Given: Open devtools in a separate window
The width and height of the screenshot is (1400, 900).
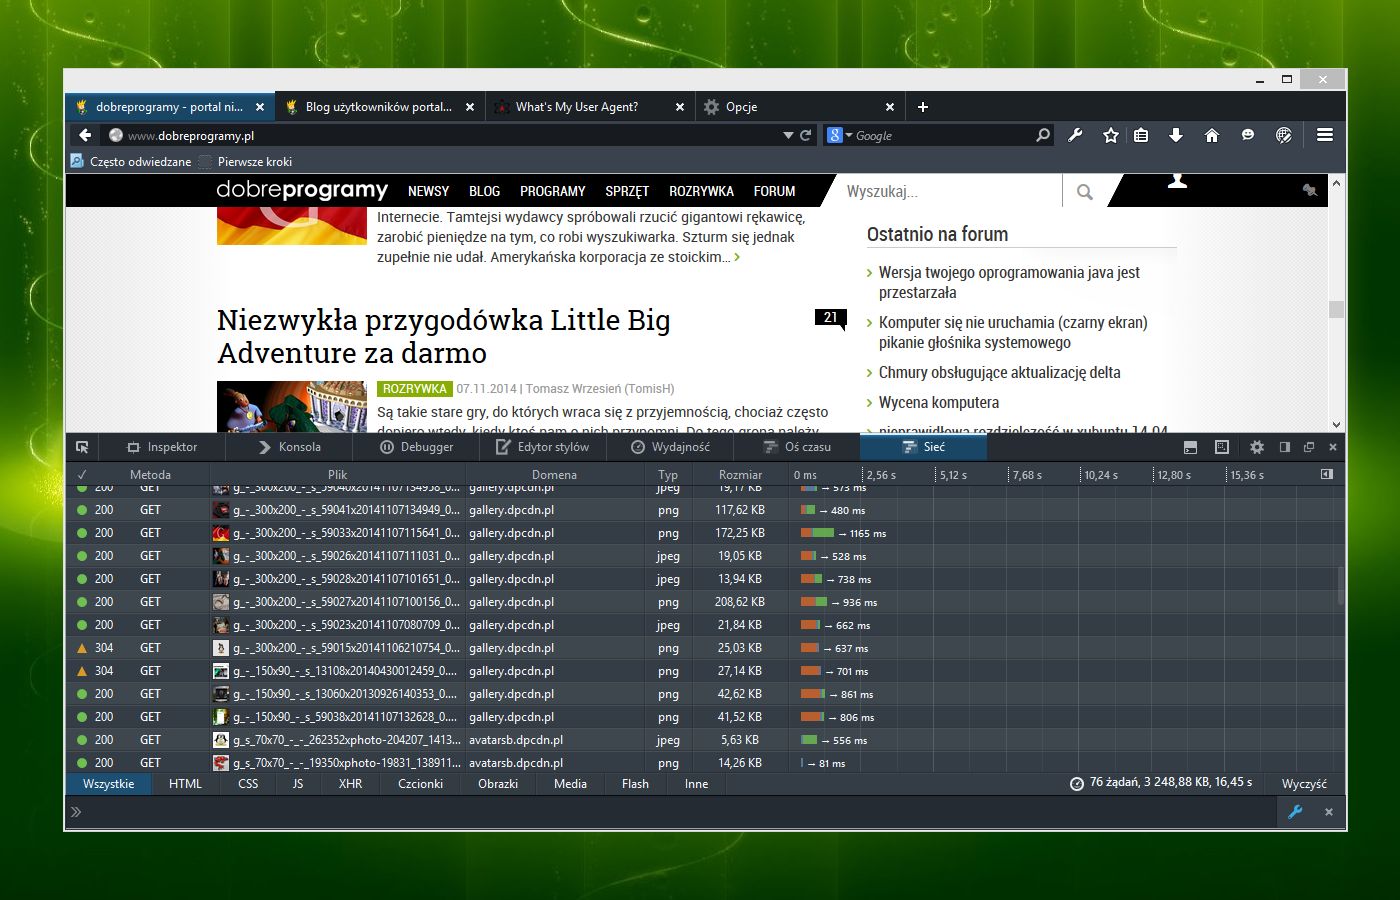Looking at the screenshot, I should click(x=1309, y=447).
